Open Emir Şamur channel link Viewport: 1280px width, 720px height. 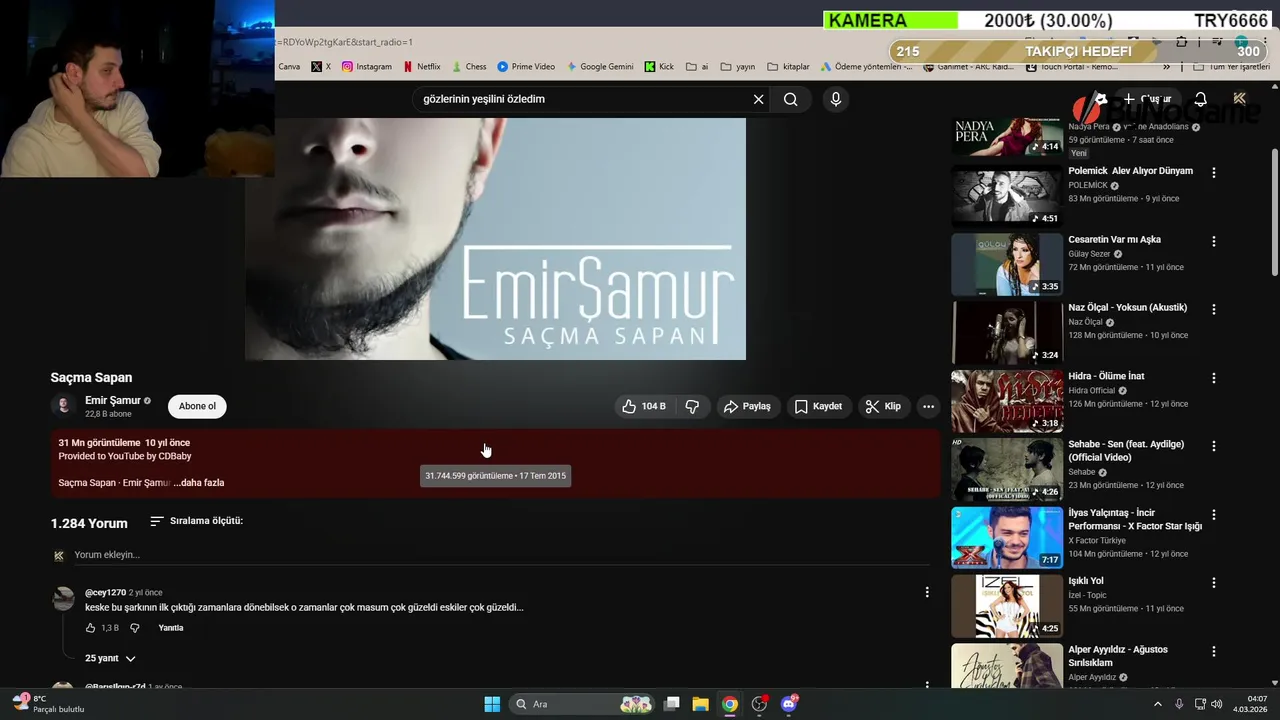(x=113, y=400)
